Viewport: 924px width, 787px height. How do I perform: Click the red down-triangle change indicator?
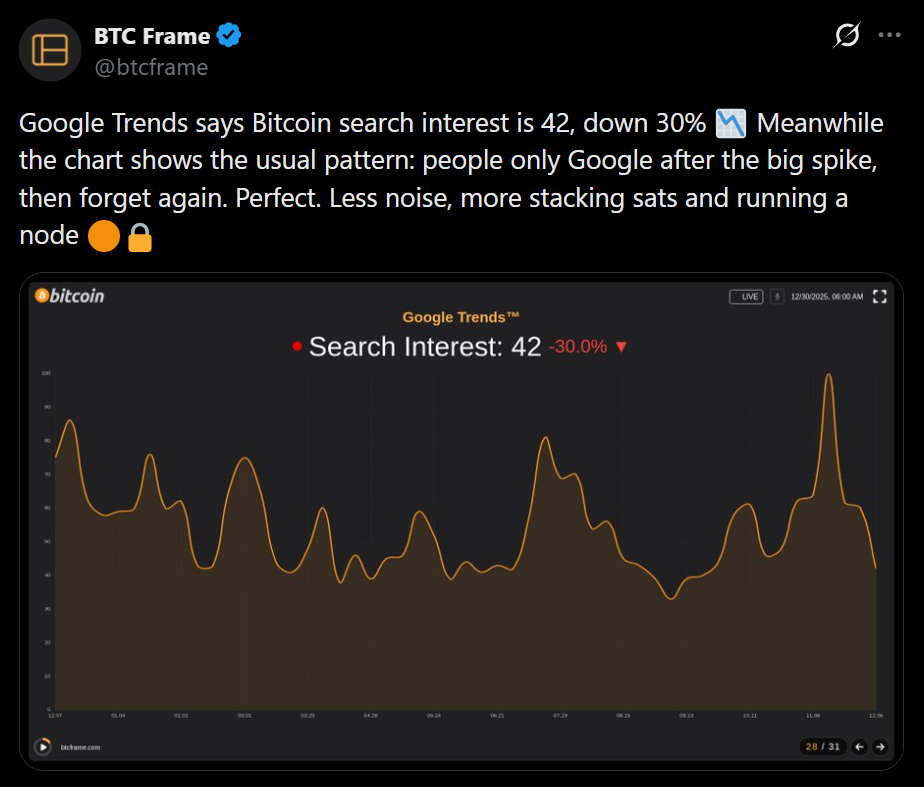[x=621, y=347]
